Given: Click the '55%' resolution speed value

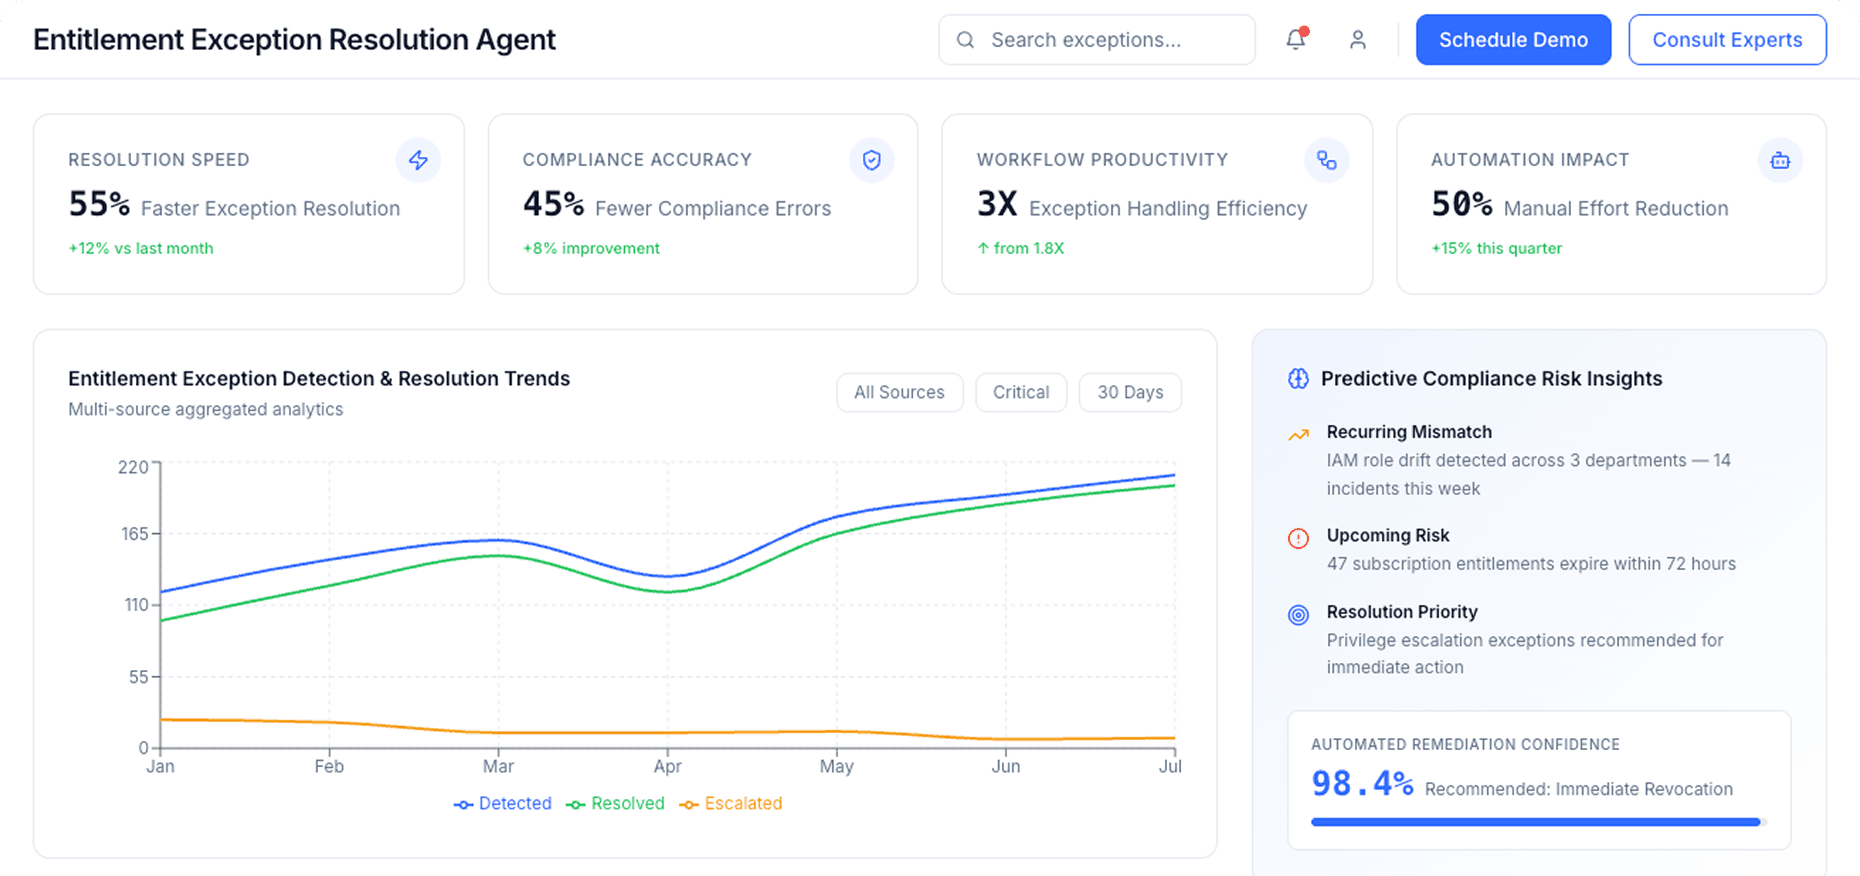Looking at the screenshot, I should pos(99,205).
